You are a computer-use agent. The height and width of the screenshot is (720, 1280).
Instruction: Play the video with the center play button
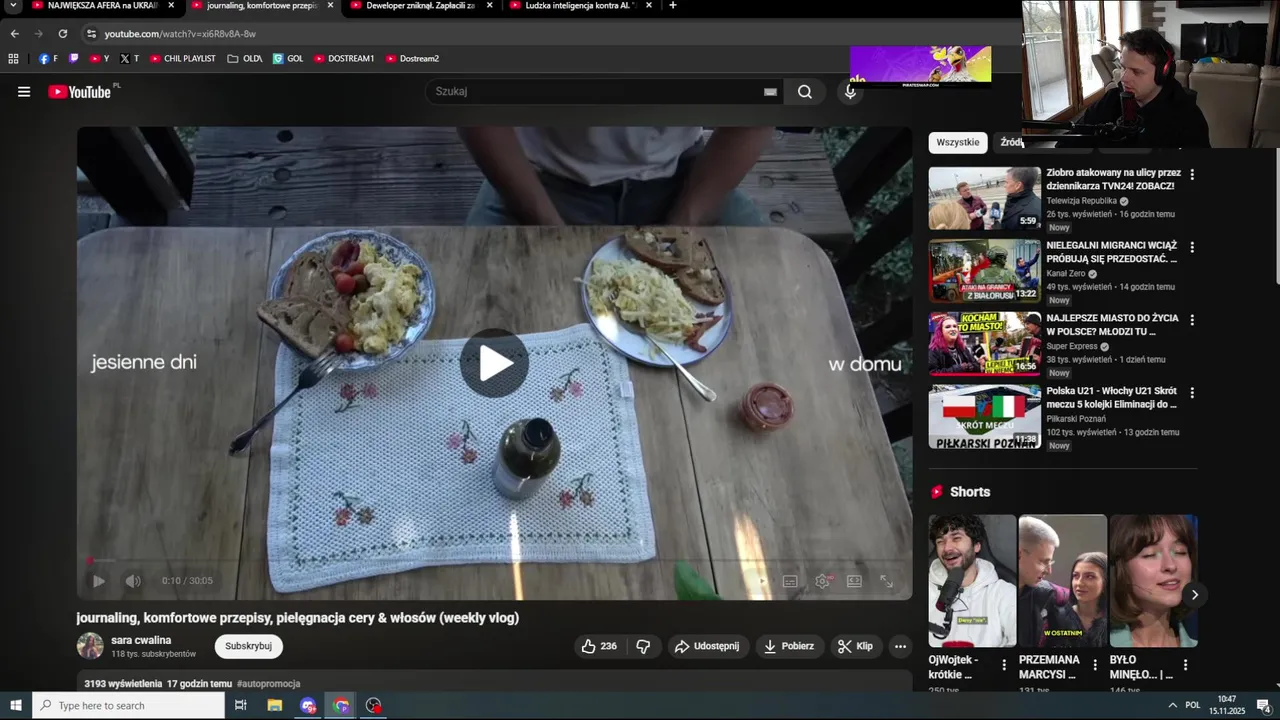tap(494, 363)
